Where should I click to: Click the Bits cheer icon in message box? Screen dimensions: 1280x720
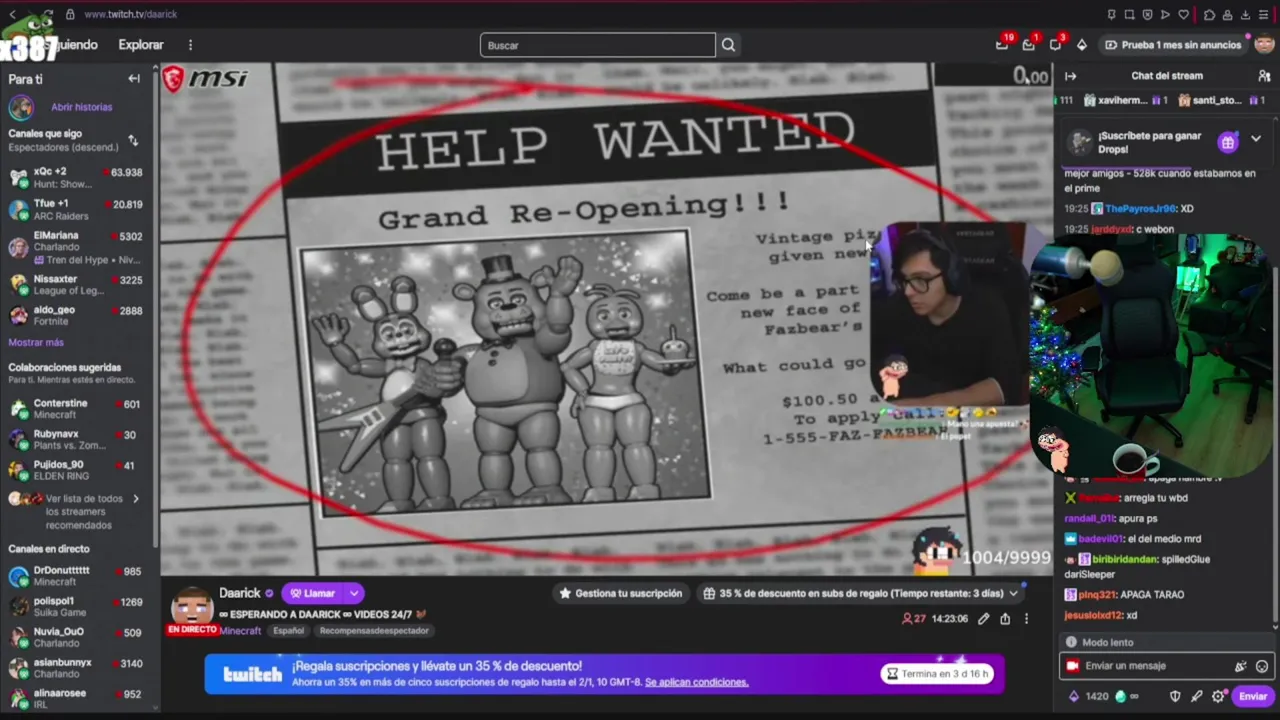pyautogui.click(x=1240, y=666)
